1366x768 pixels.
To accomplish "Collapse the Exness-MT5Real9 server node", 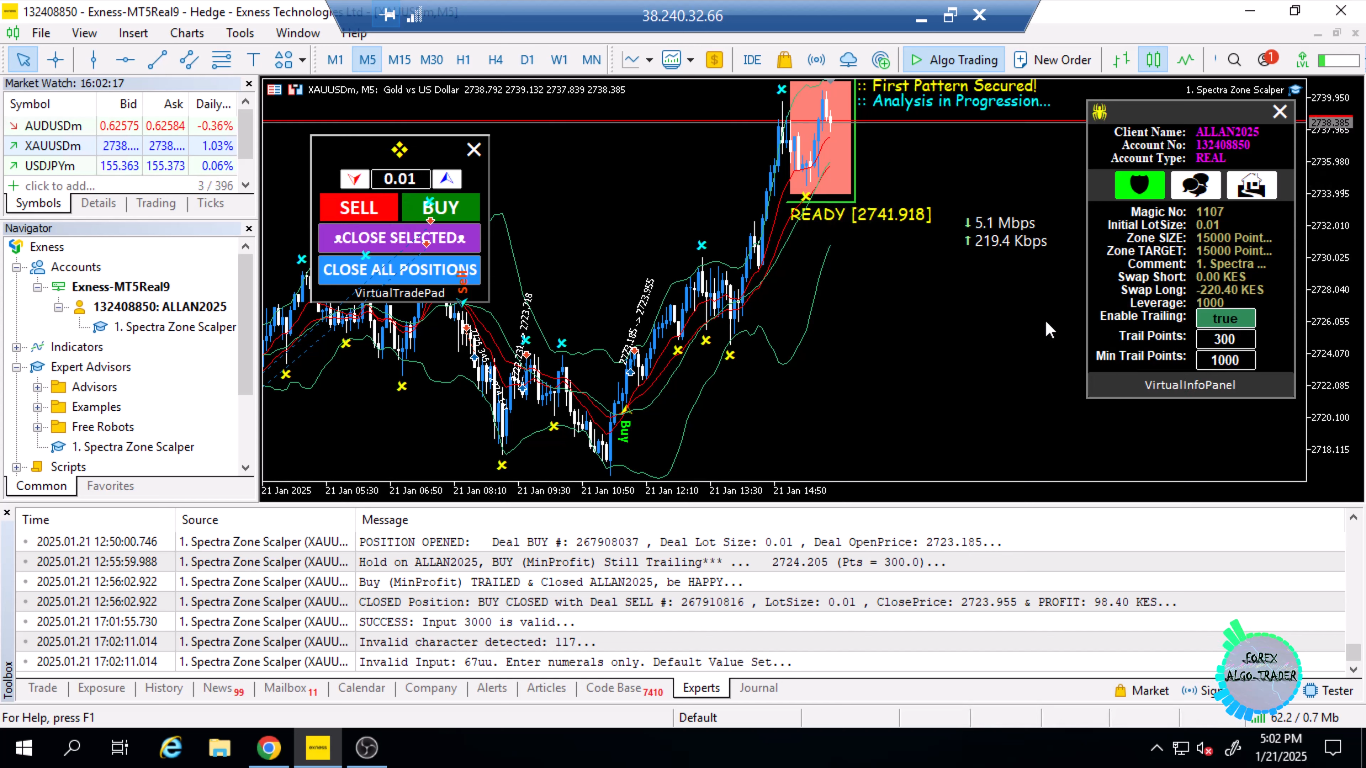I will coord(37,287).
